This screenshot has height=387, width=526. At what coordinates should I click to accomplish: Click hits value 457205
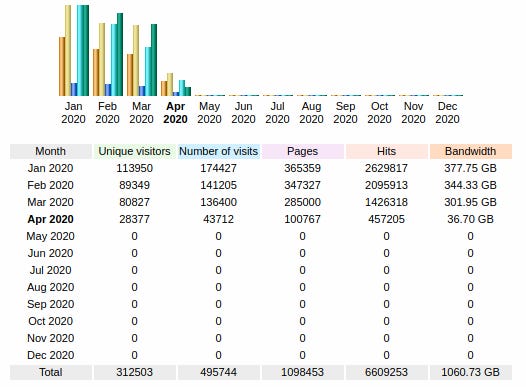(x=386, y=219)
